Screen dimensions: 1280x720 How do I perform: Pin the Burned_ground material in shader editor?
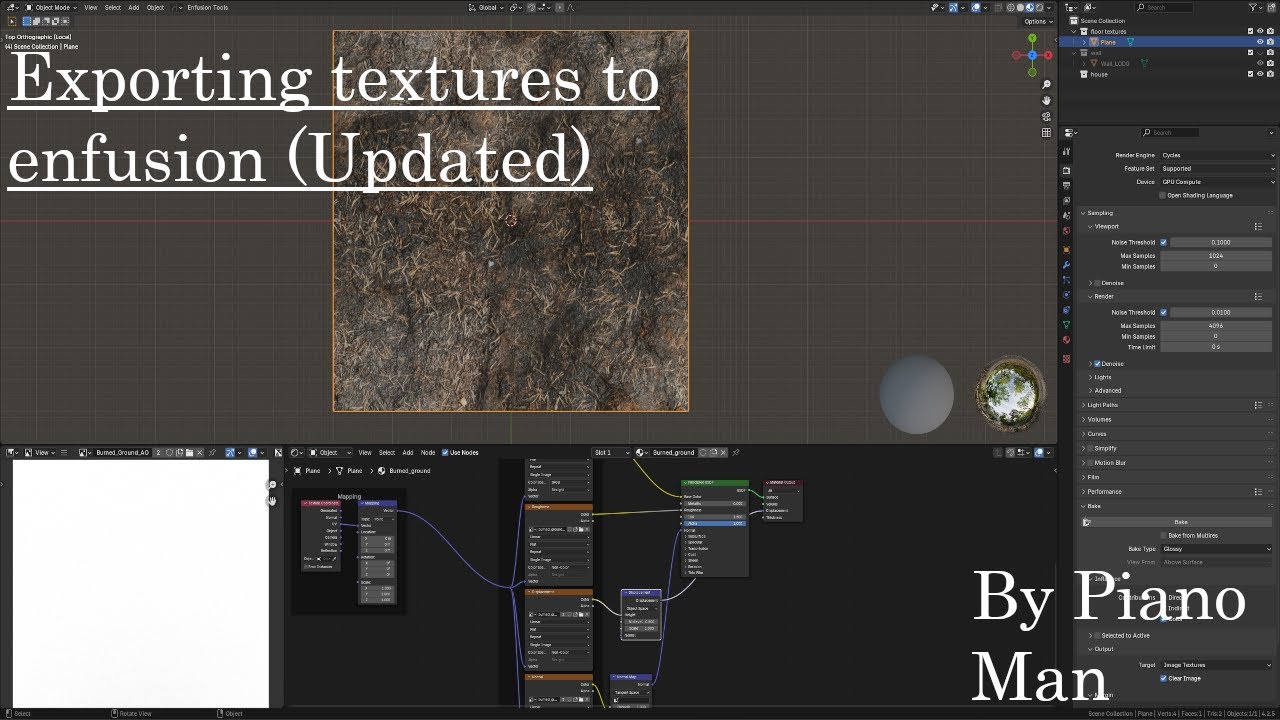tap(736, 453)
